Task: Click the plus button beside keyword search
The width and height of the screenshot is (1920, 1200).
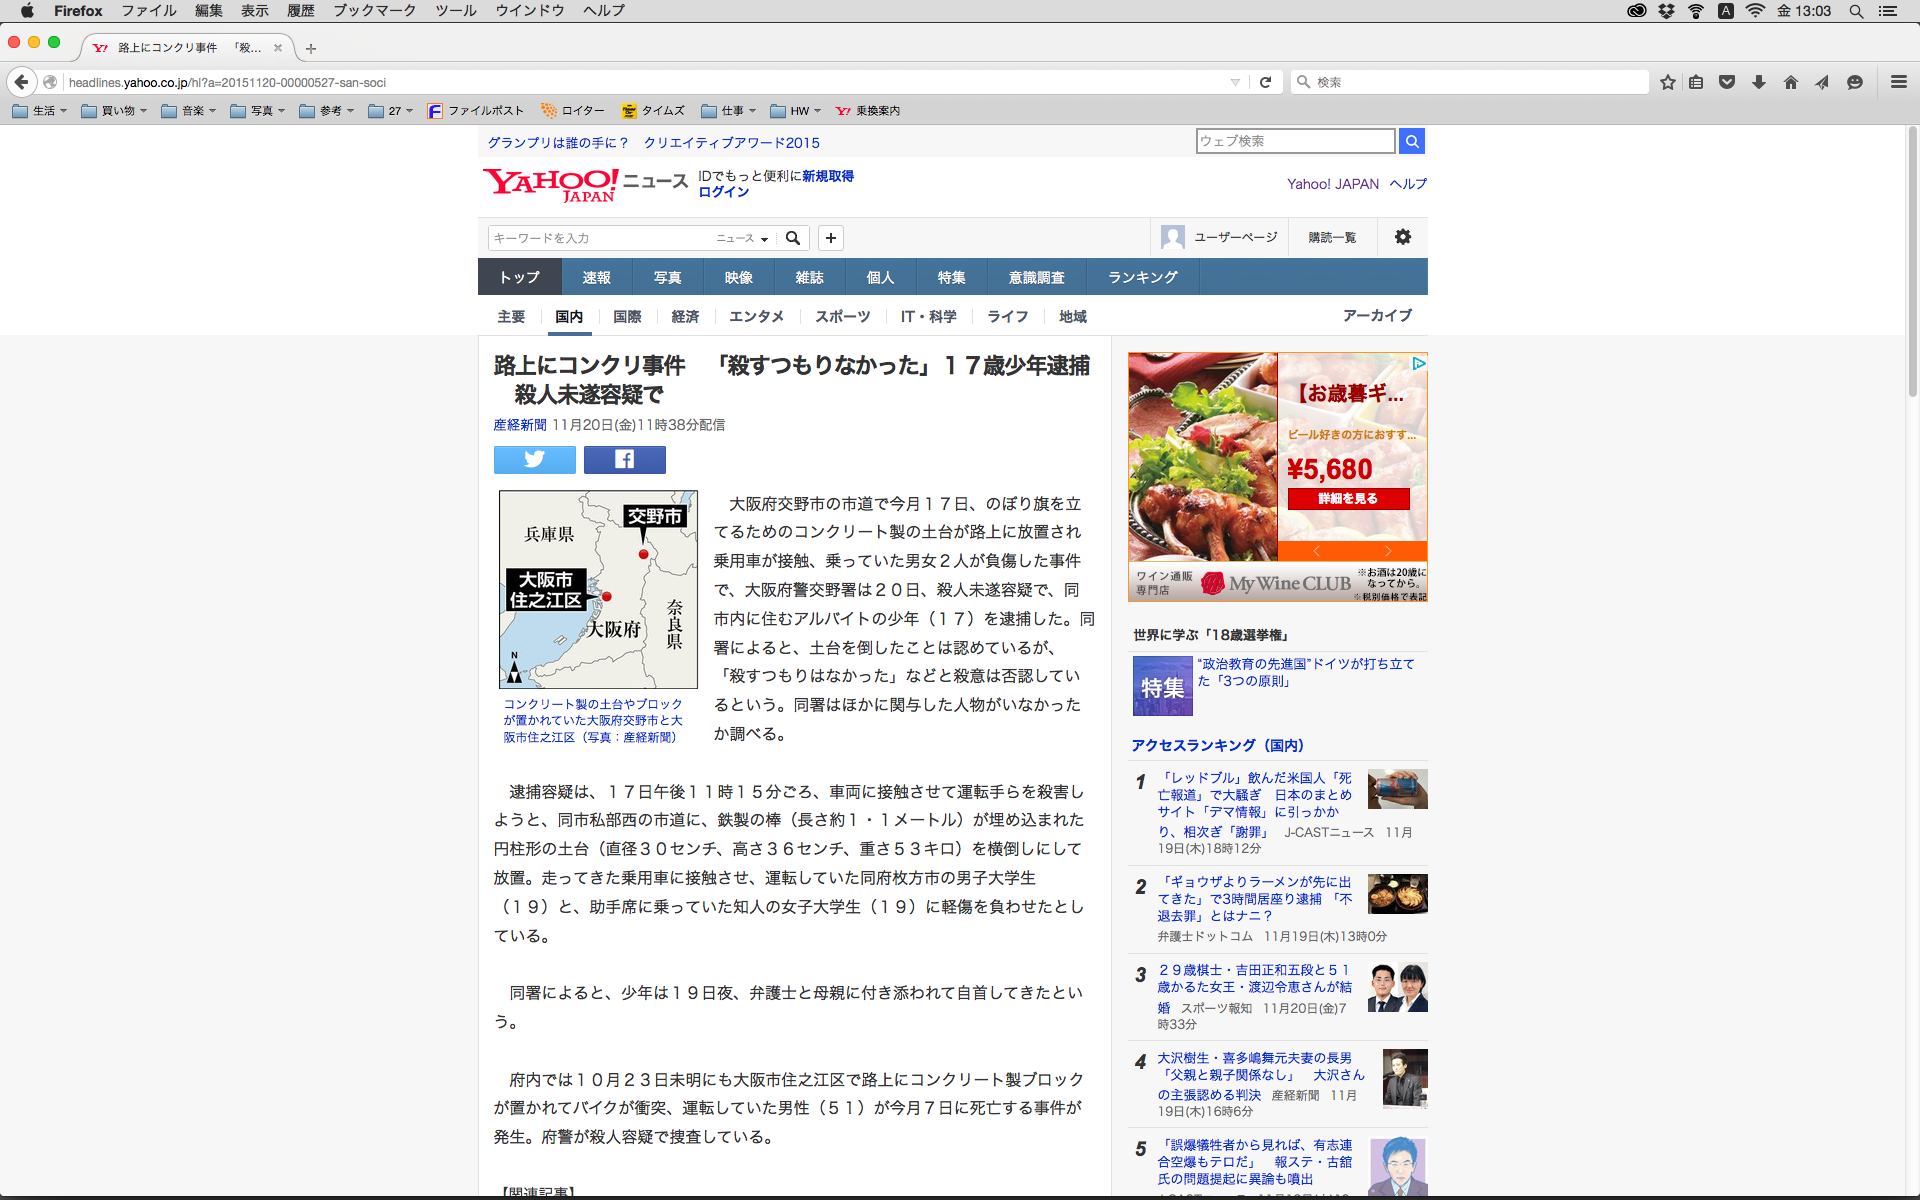Action: [x=830, y=237]
